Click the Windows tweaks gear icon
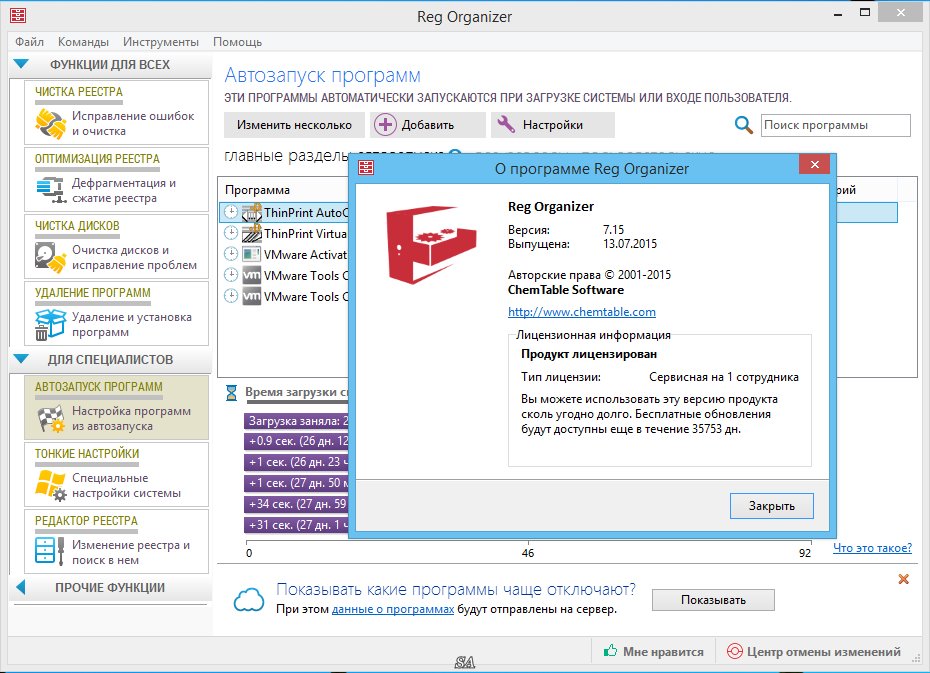 click(50, 485)
